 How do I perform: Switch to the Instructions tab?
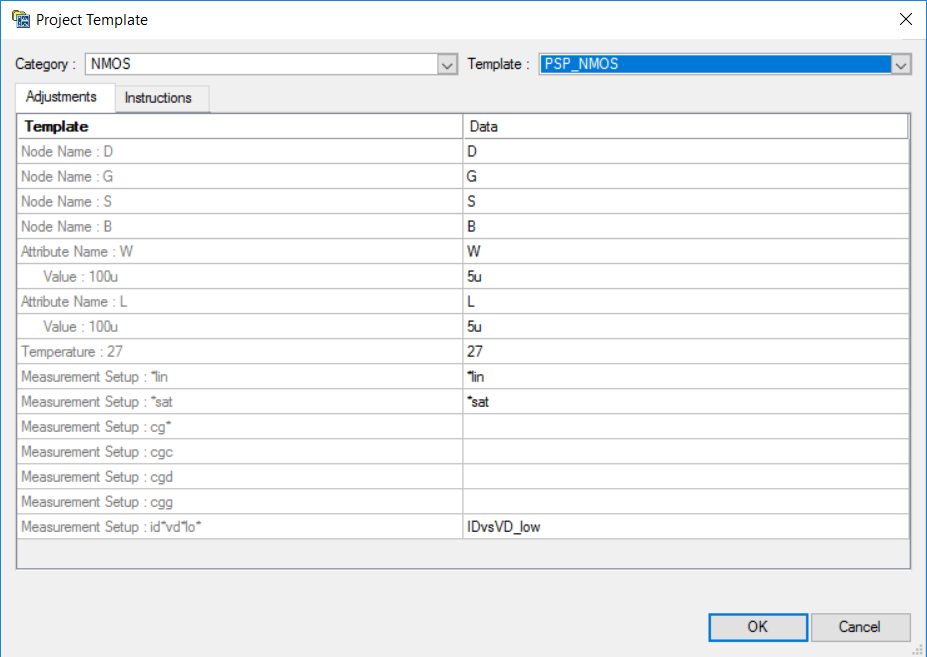(158, 98)
